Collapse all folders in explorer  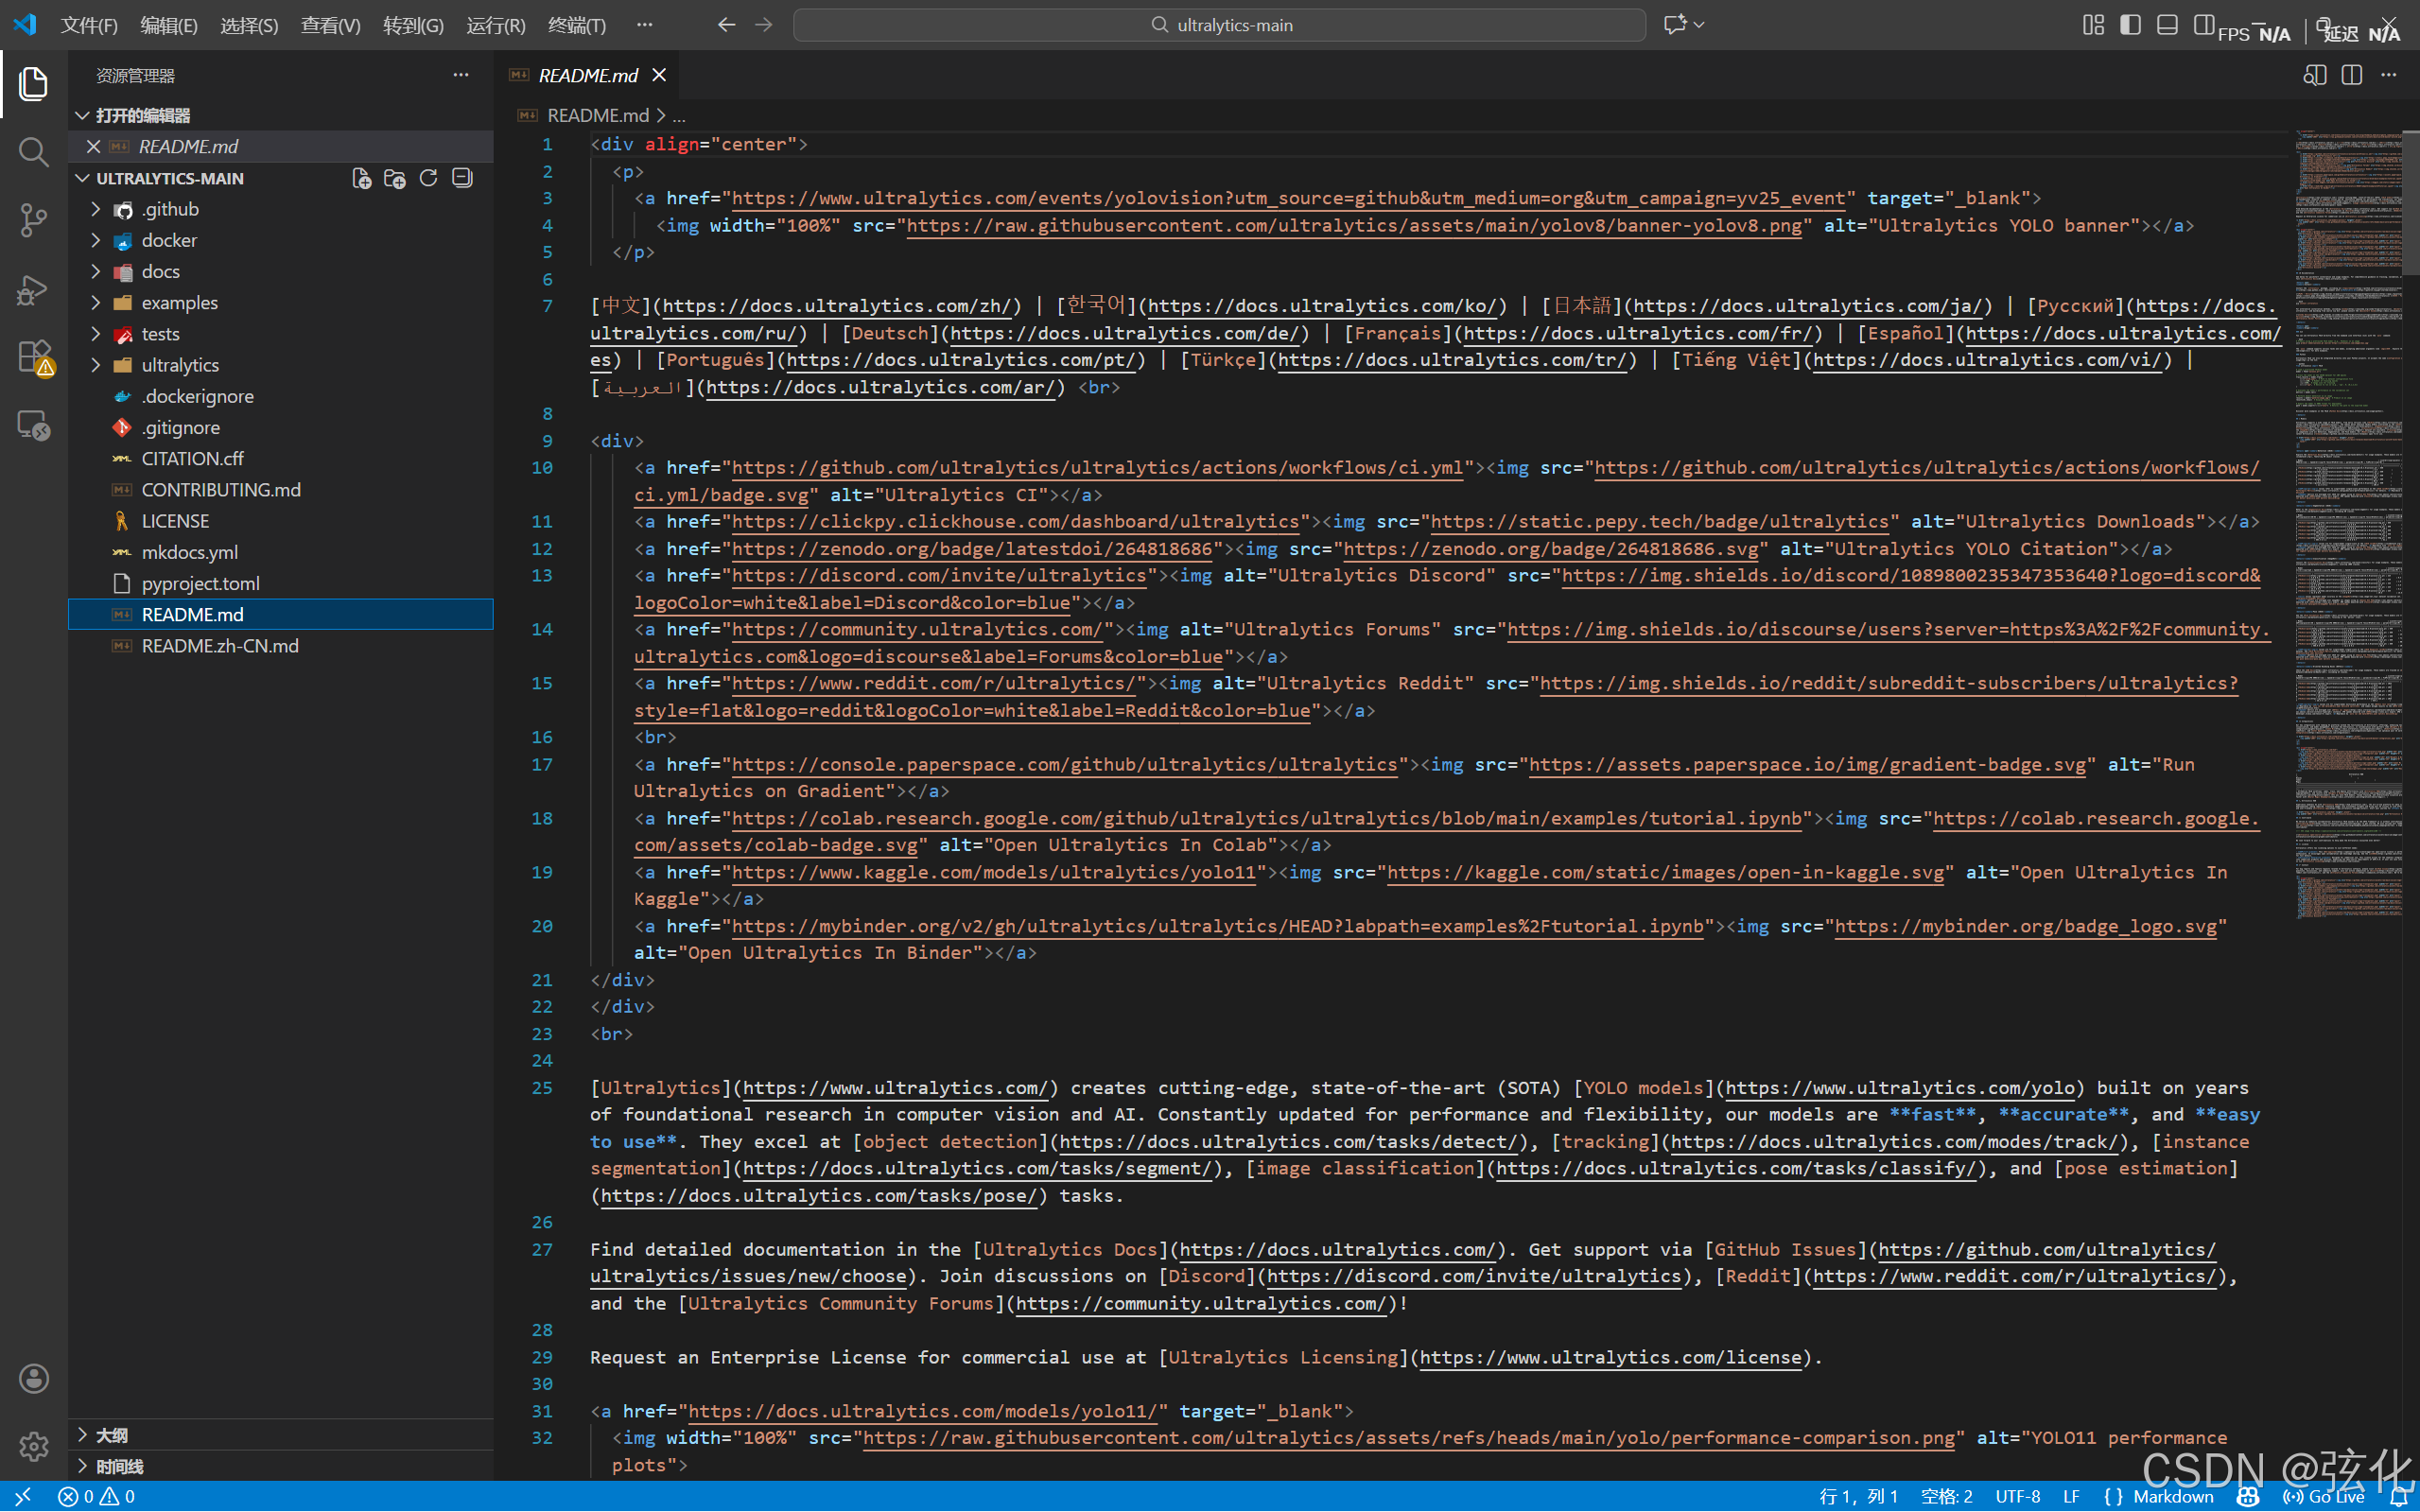pos(462,178)
